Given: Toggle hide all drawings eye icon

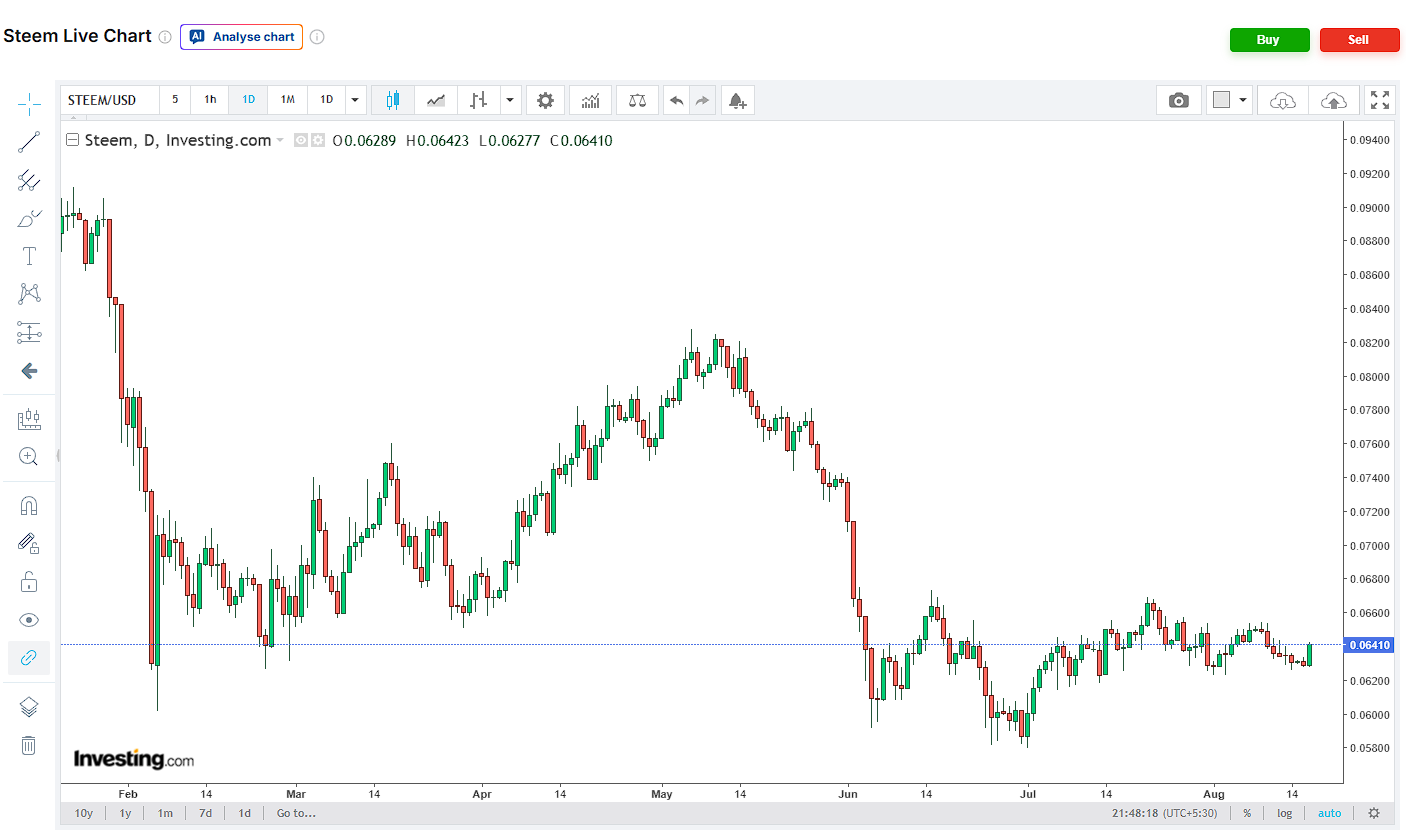Looking at the screenshot, I should click(x=29, y=619).
